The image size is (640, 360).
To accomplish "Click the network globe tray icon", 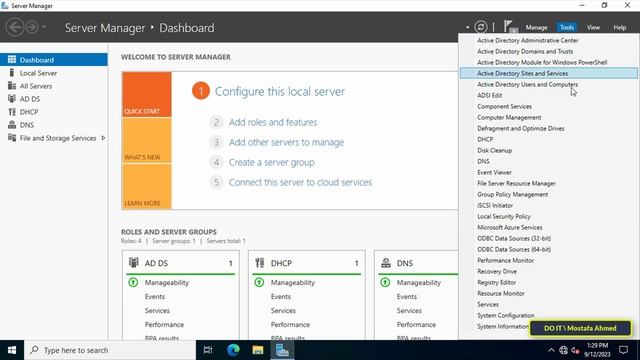I will pyautogui.click(x=564, y=350).
